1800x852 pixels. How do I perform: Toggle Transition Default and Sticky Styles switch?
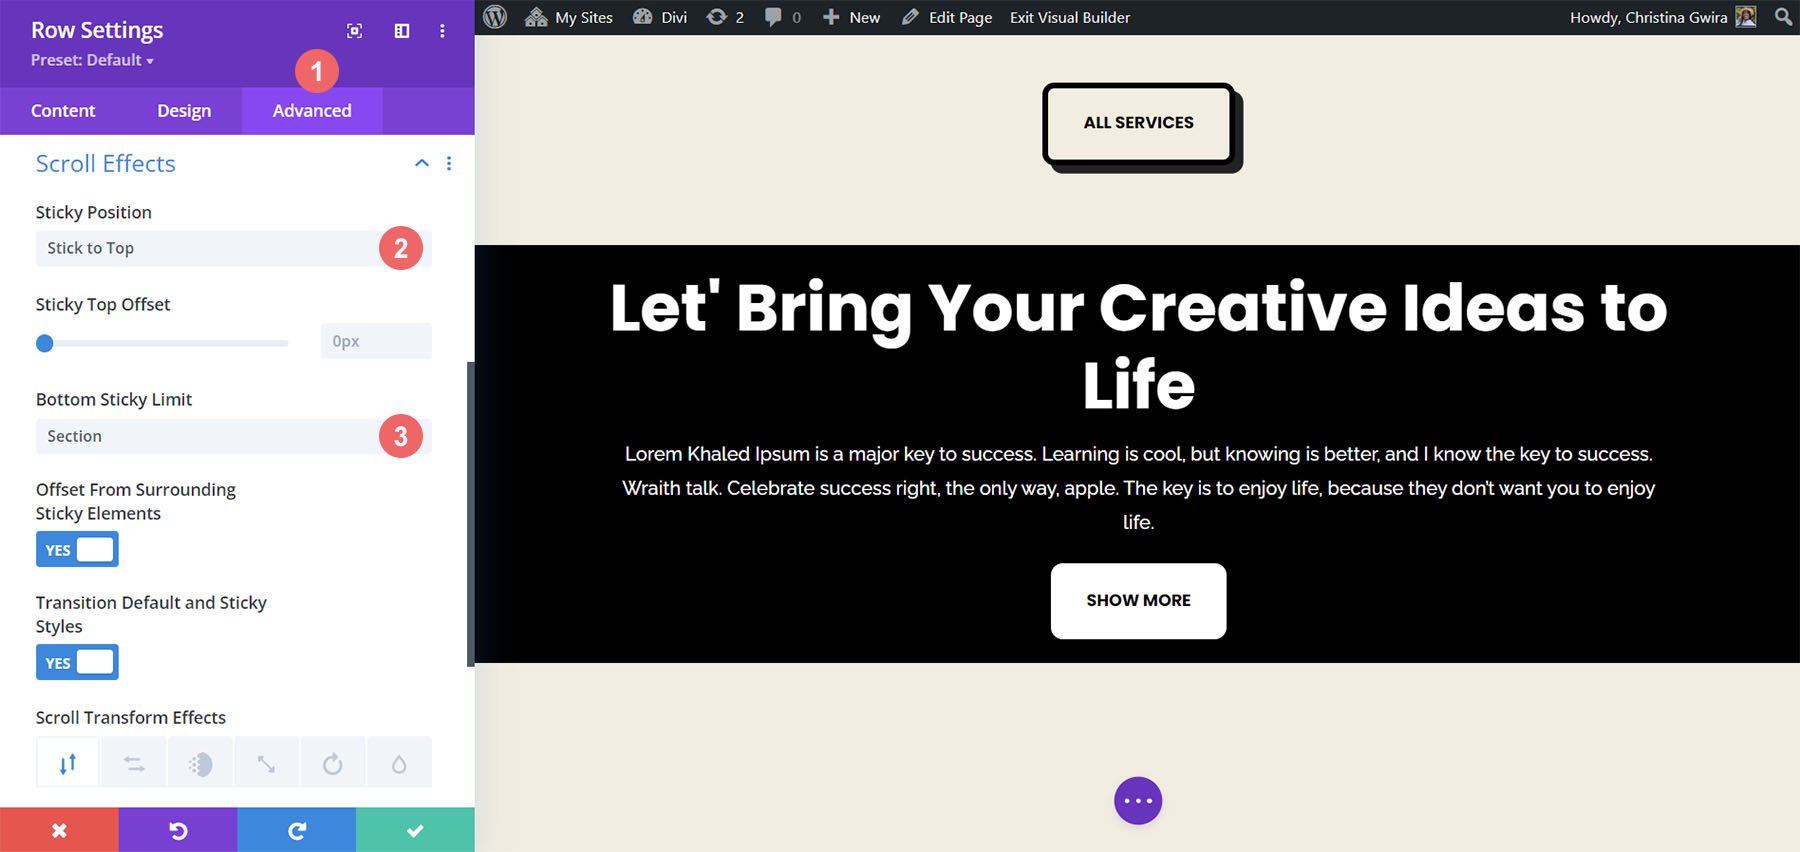(x=77, y=662)
